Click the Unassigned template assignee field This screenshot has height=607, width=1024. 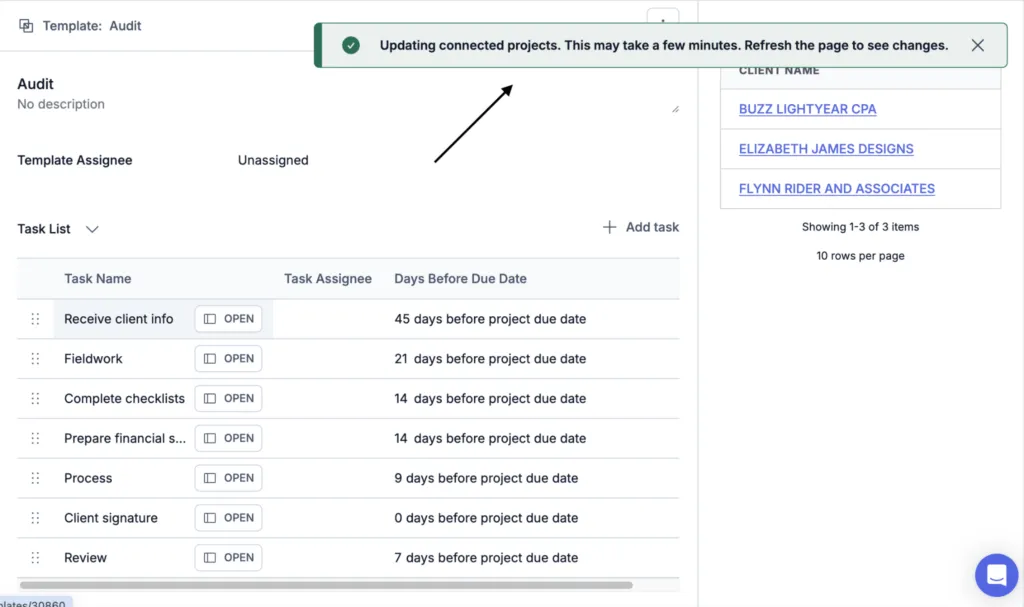[x=273, y=160]
